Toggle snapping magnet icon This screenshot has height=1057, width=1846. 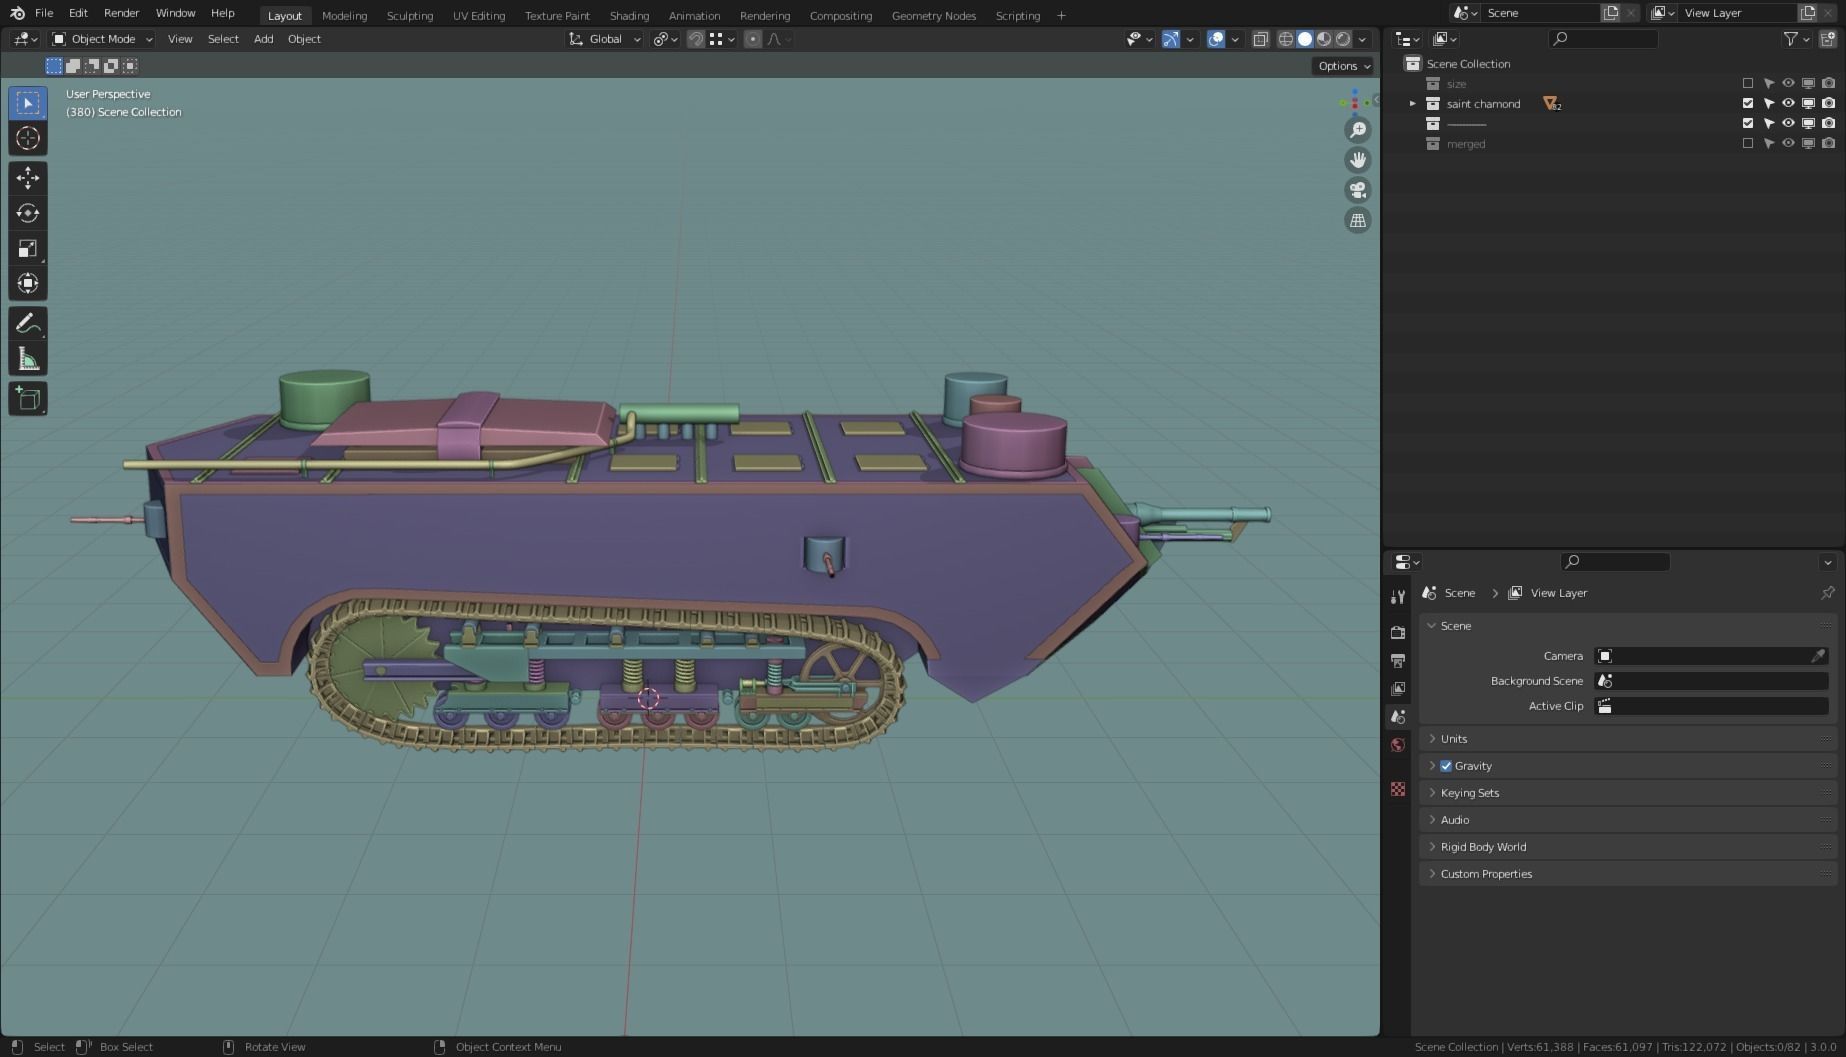(696, 39)
